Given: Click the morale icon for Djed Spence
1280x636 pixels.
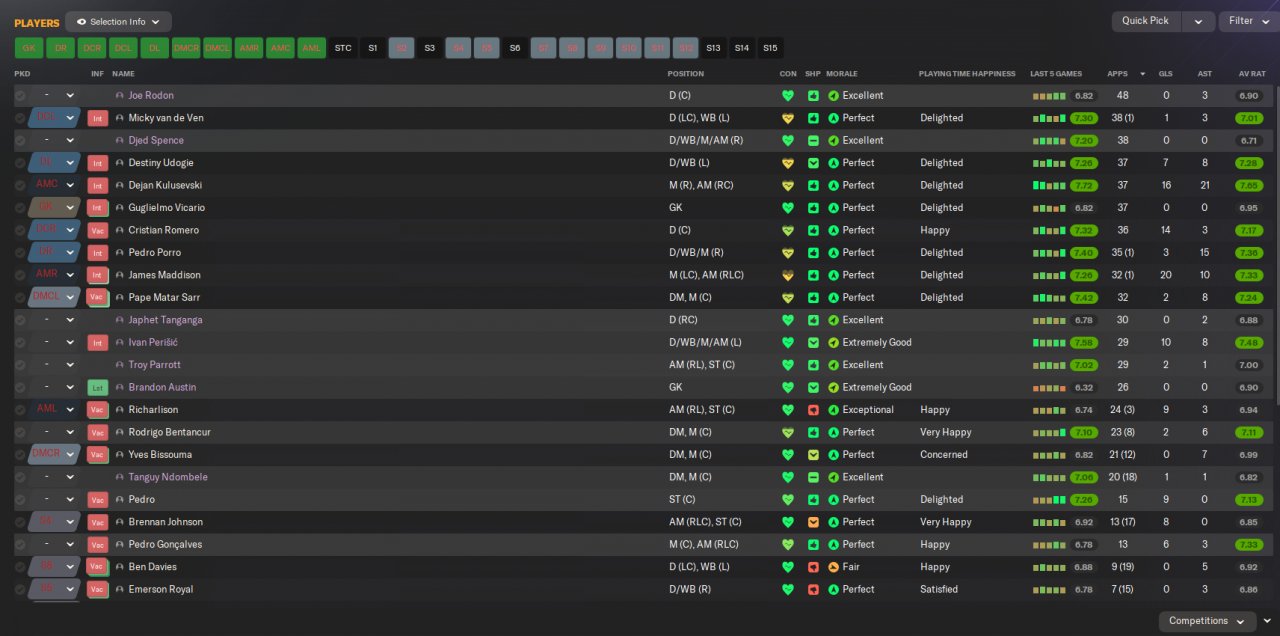Looking at the screenshot, I should 834,141.
